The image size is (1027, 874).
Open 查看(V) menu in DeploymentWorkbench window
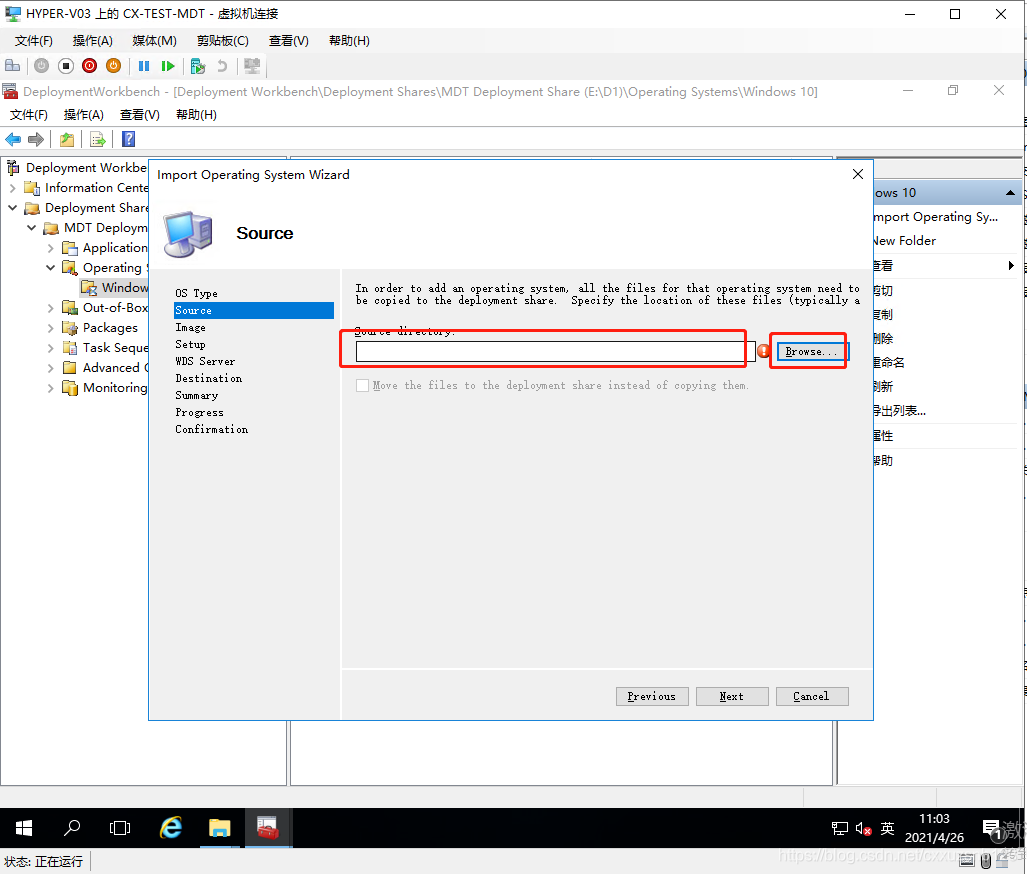pos(140,115)
